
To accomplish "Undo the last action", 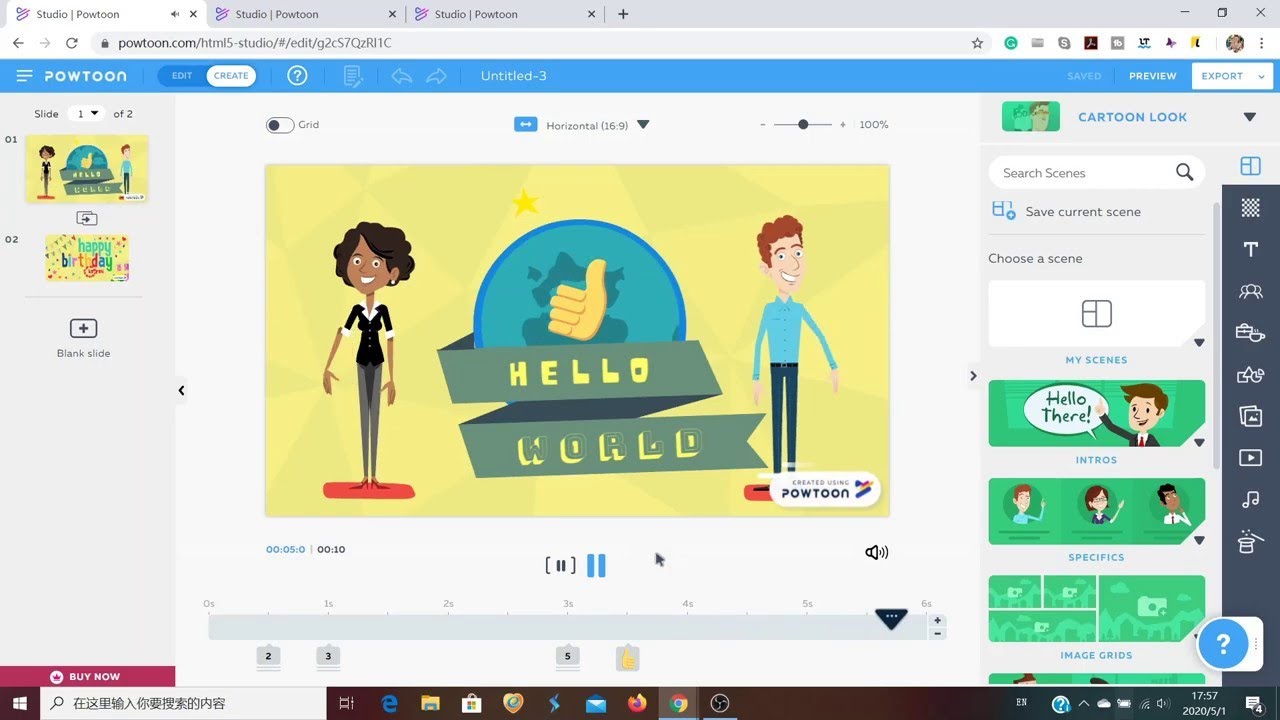I will click(402, 76).
